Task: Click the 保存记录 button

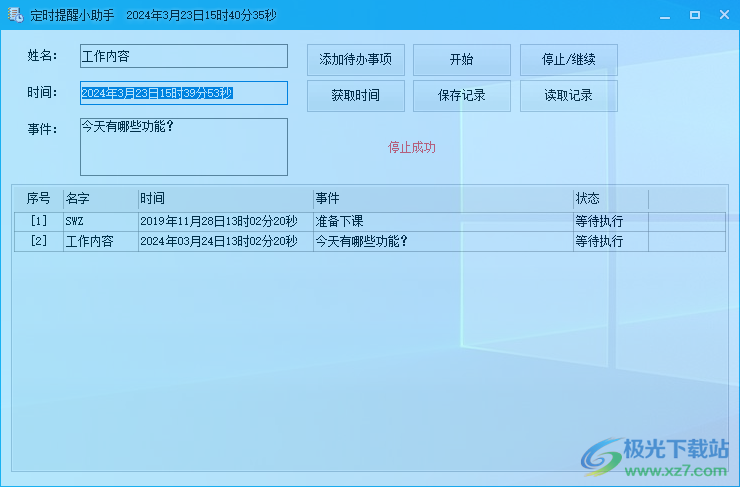Action: coord(462,96)
